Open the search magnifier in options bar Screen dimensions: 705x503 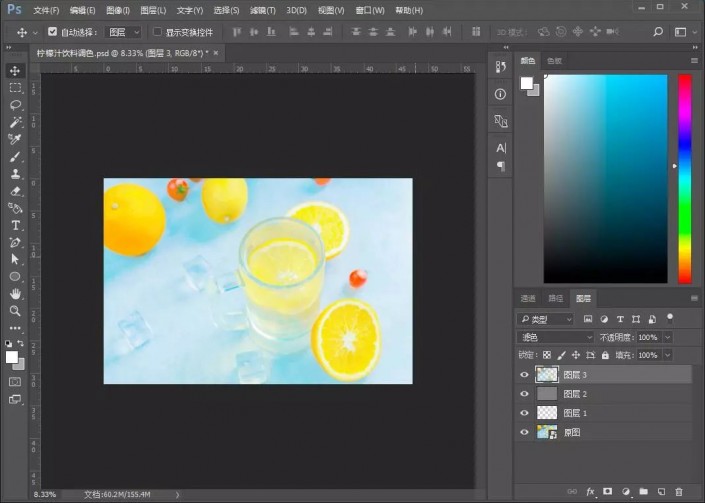(x=658, y=32)
